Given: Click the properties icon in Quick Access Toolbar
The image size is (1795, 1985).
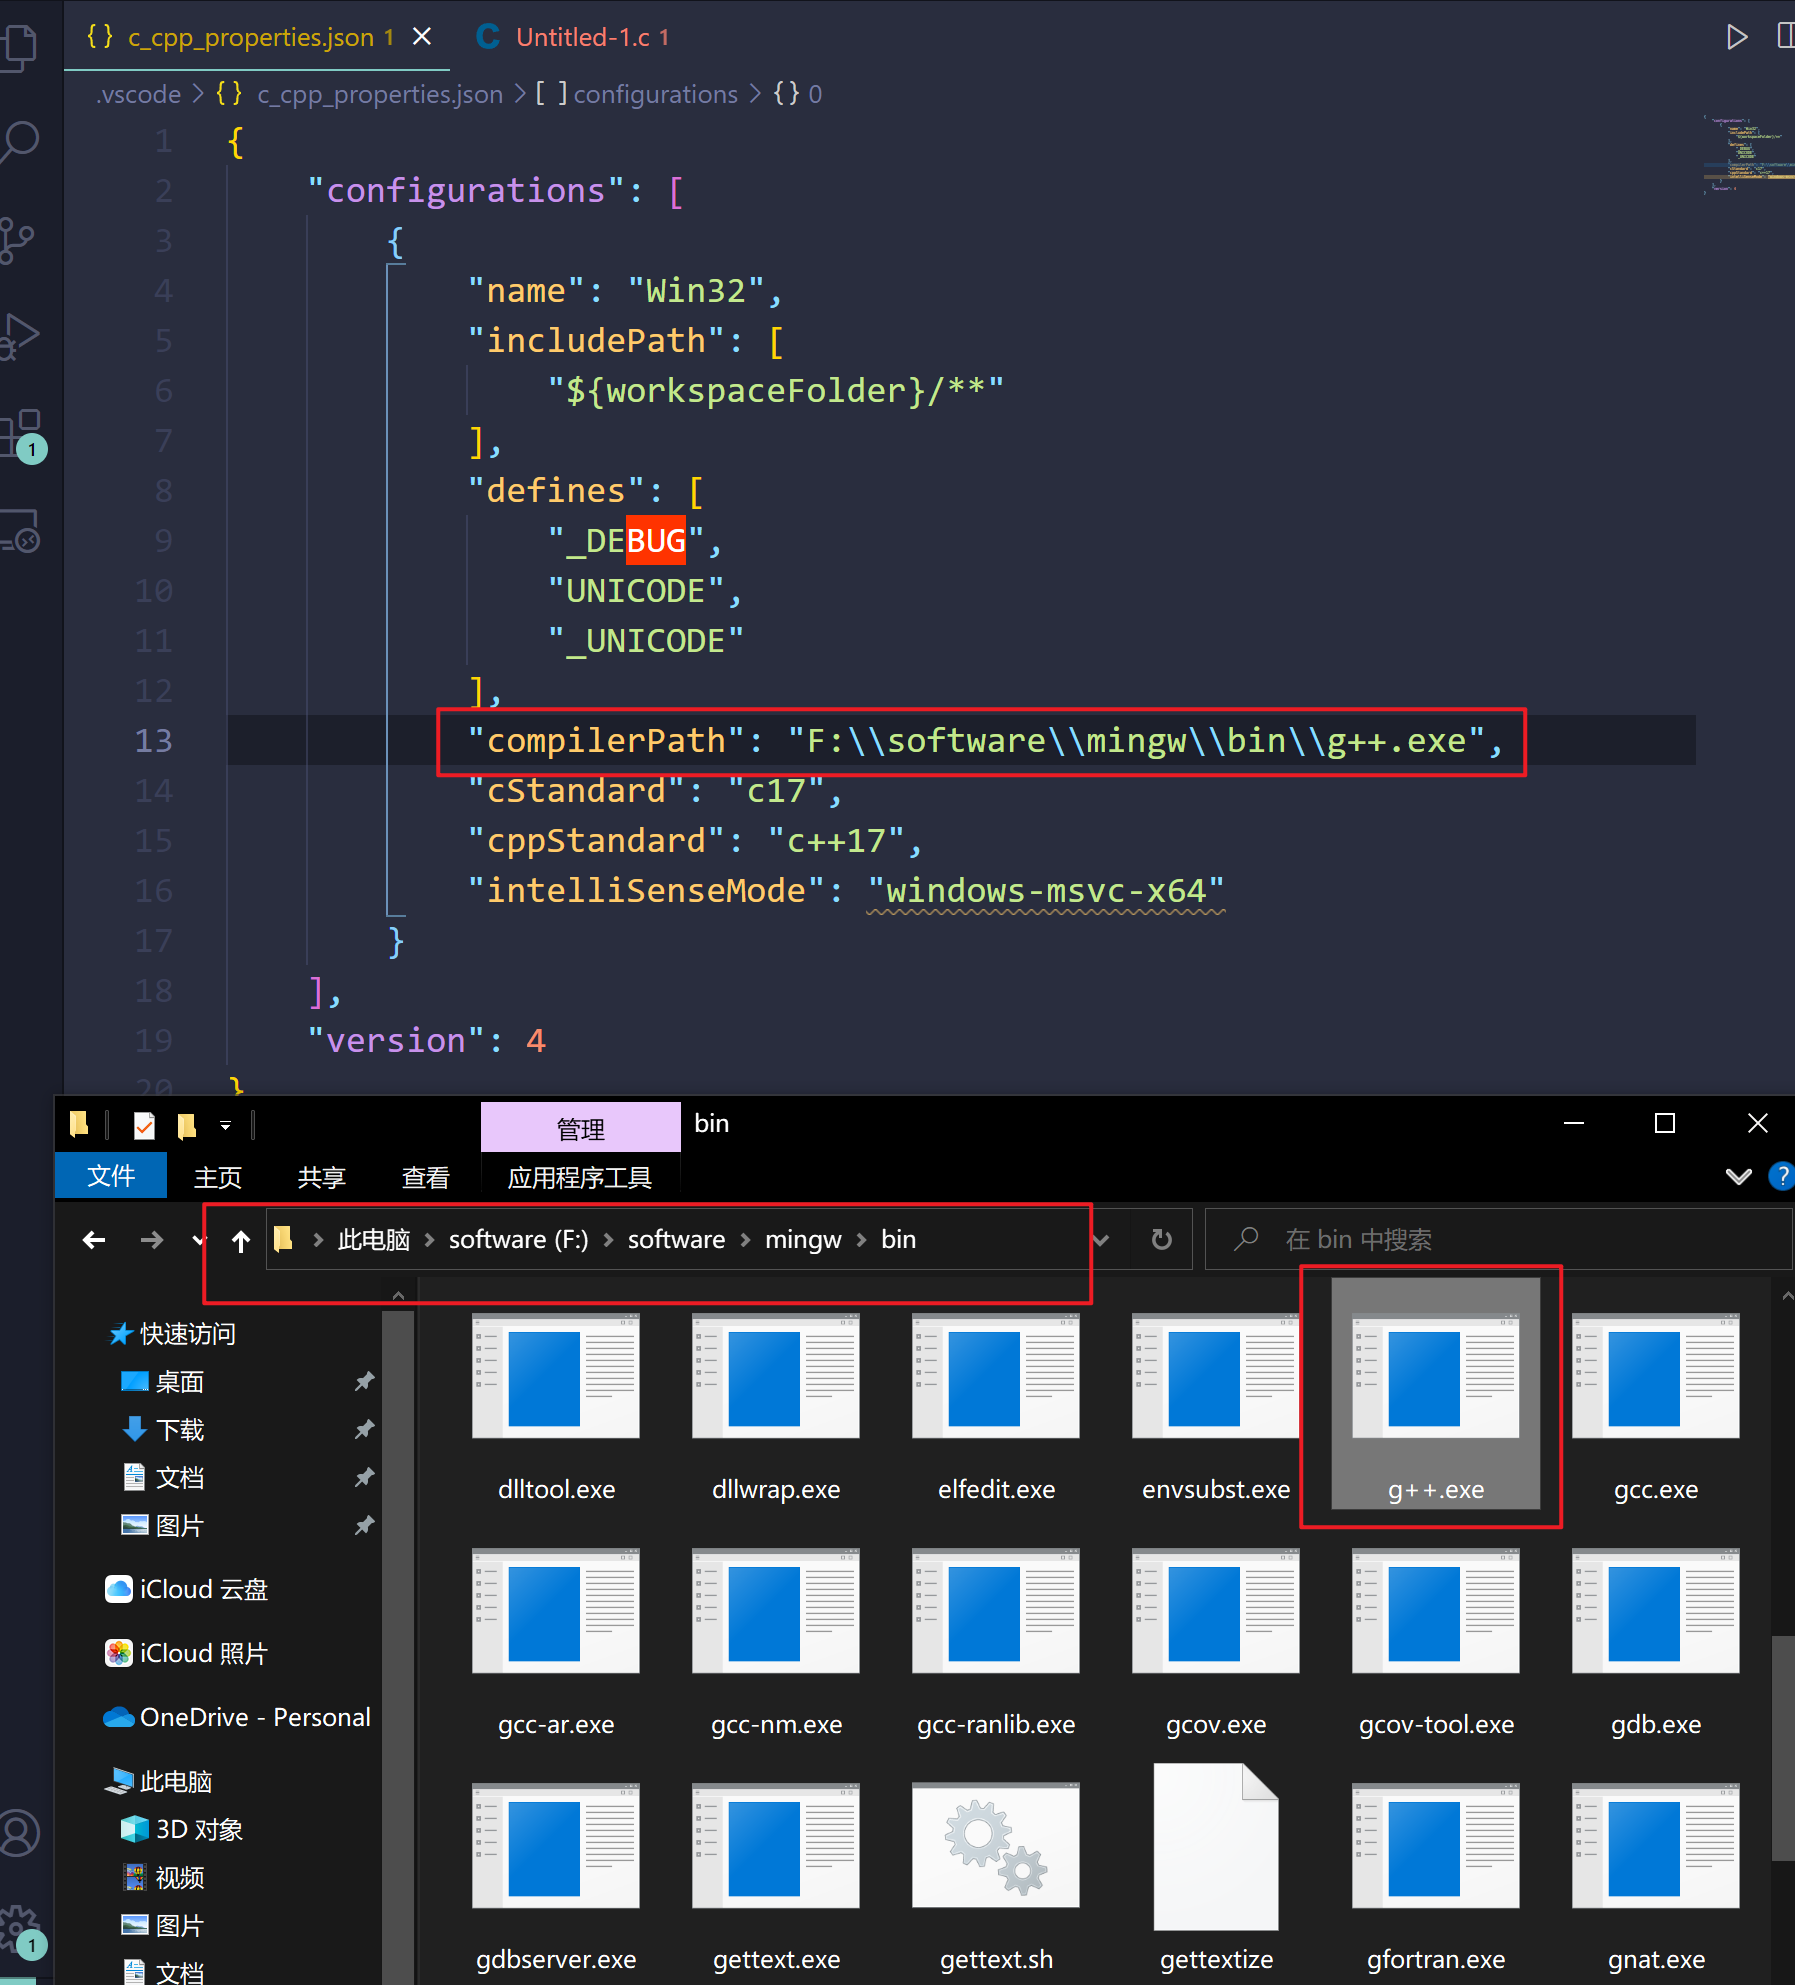Looking at the screenshot, I should [x=145, y=1125].
